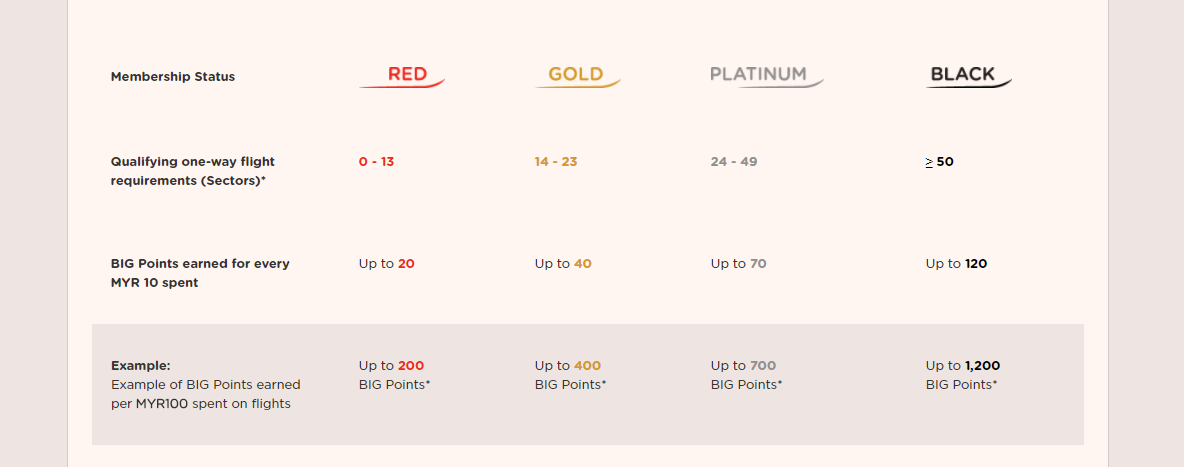Select the Up to 20 points text

[387, 264]
